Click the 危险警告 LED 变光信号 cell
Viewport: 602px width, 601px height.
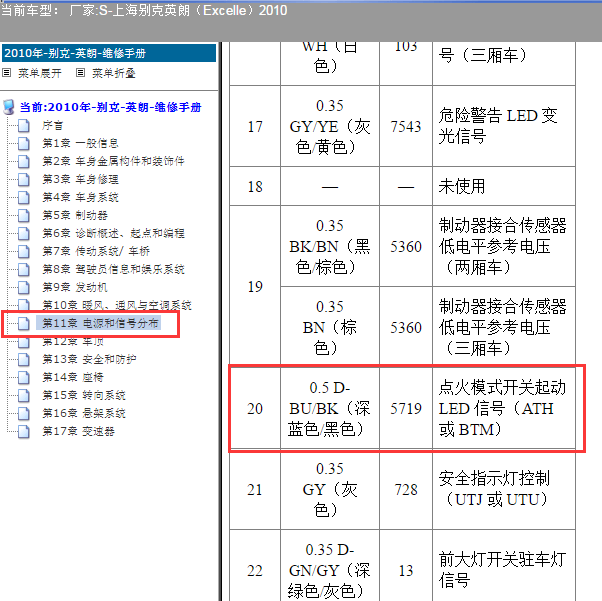(504, 126)
